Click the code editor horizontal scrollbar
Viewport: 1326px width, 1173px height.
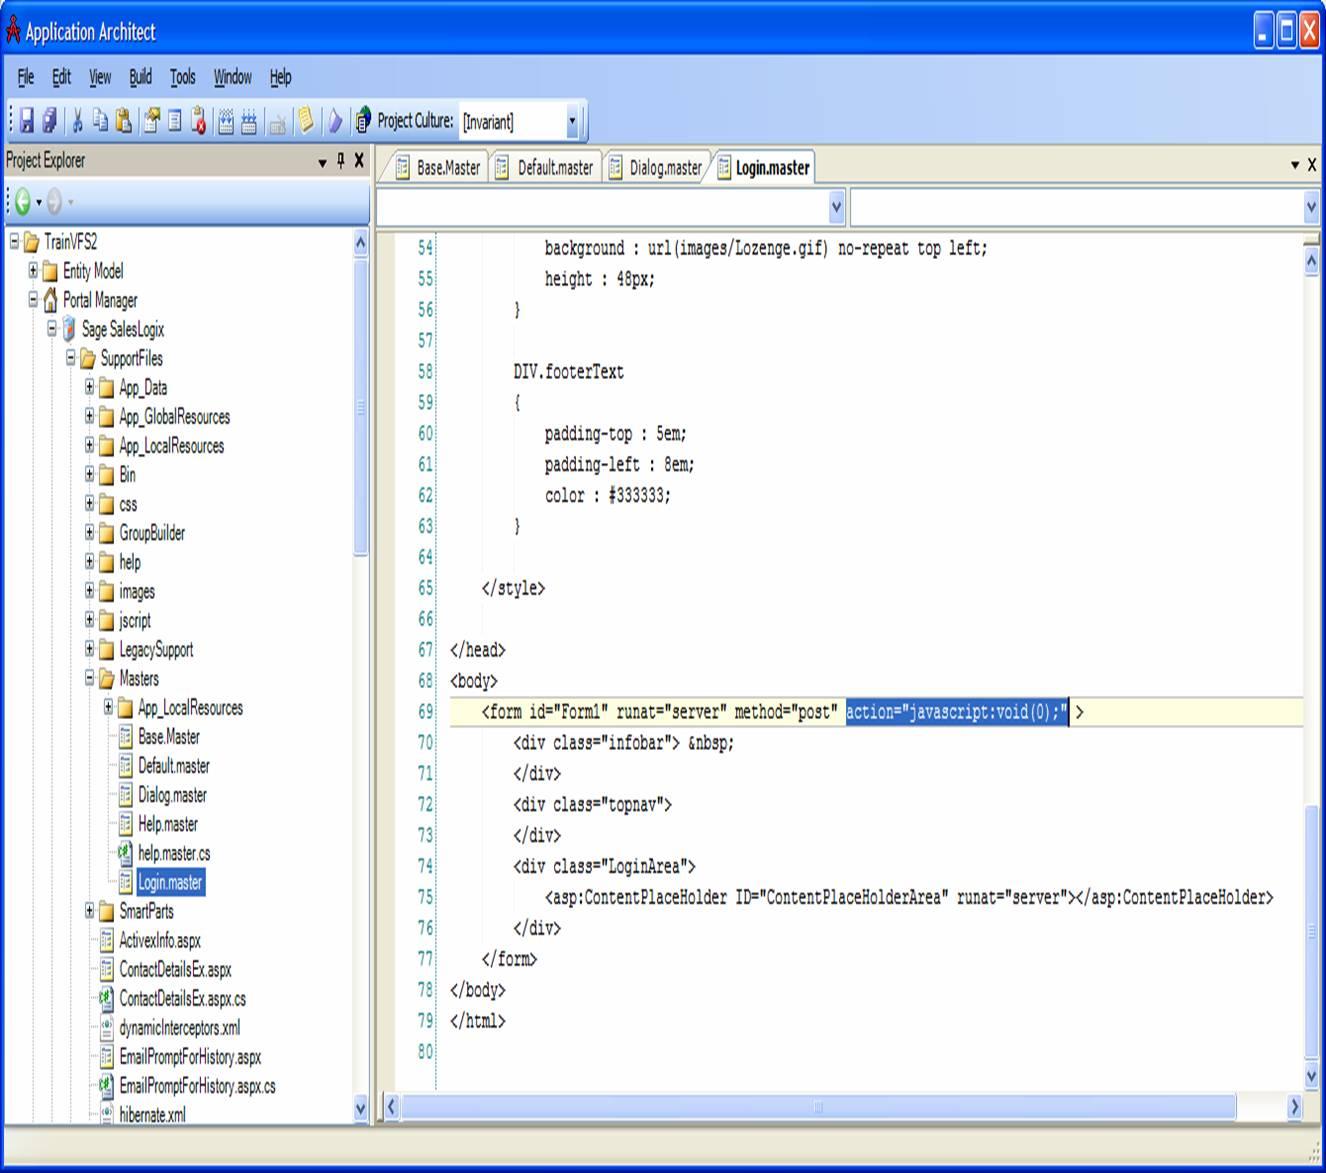coord(819,1106)
